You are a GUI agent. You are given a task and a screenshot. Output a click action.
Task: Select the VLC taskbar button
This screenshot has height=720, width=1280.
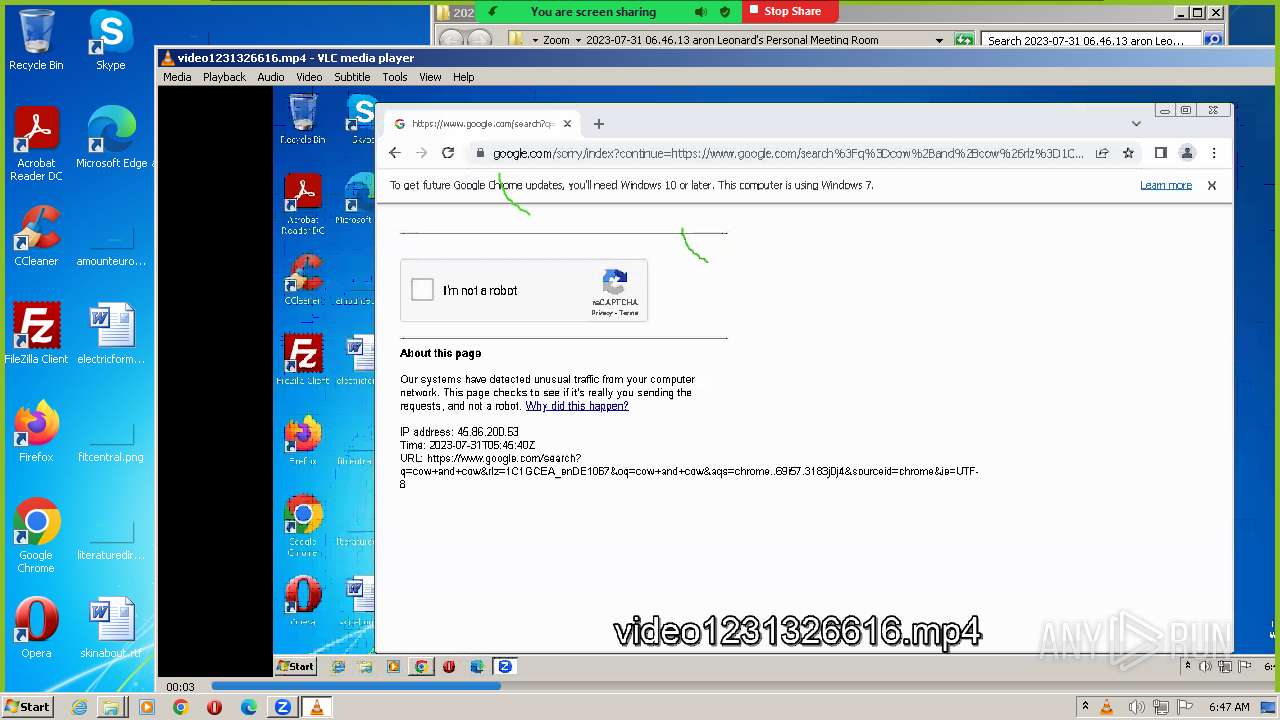[317, 707]
